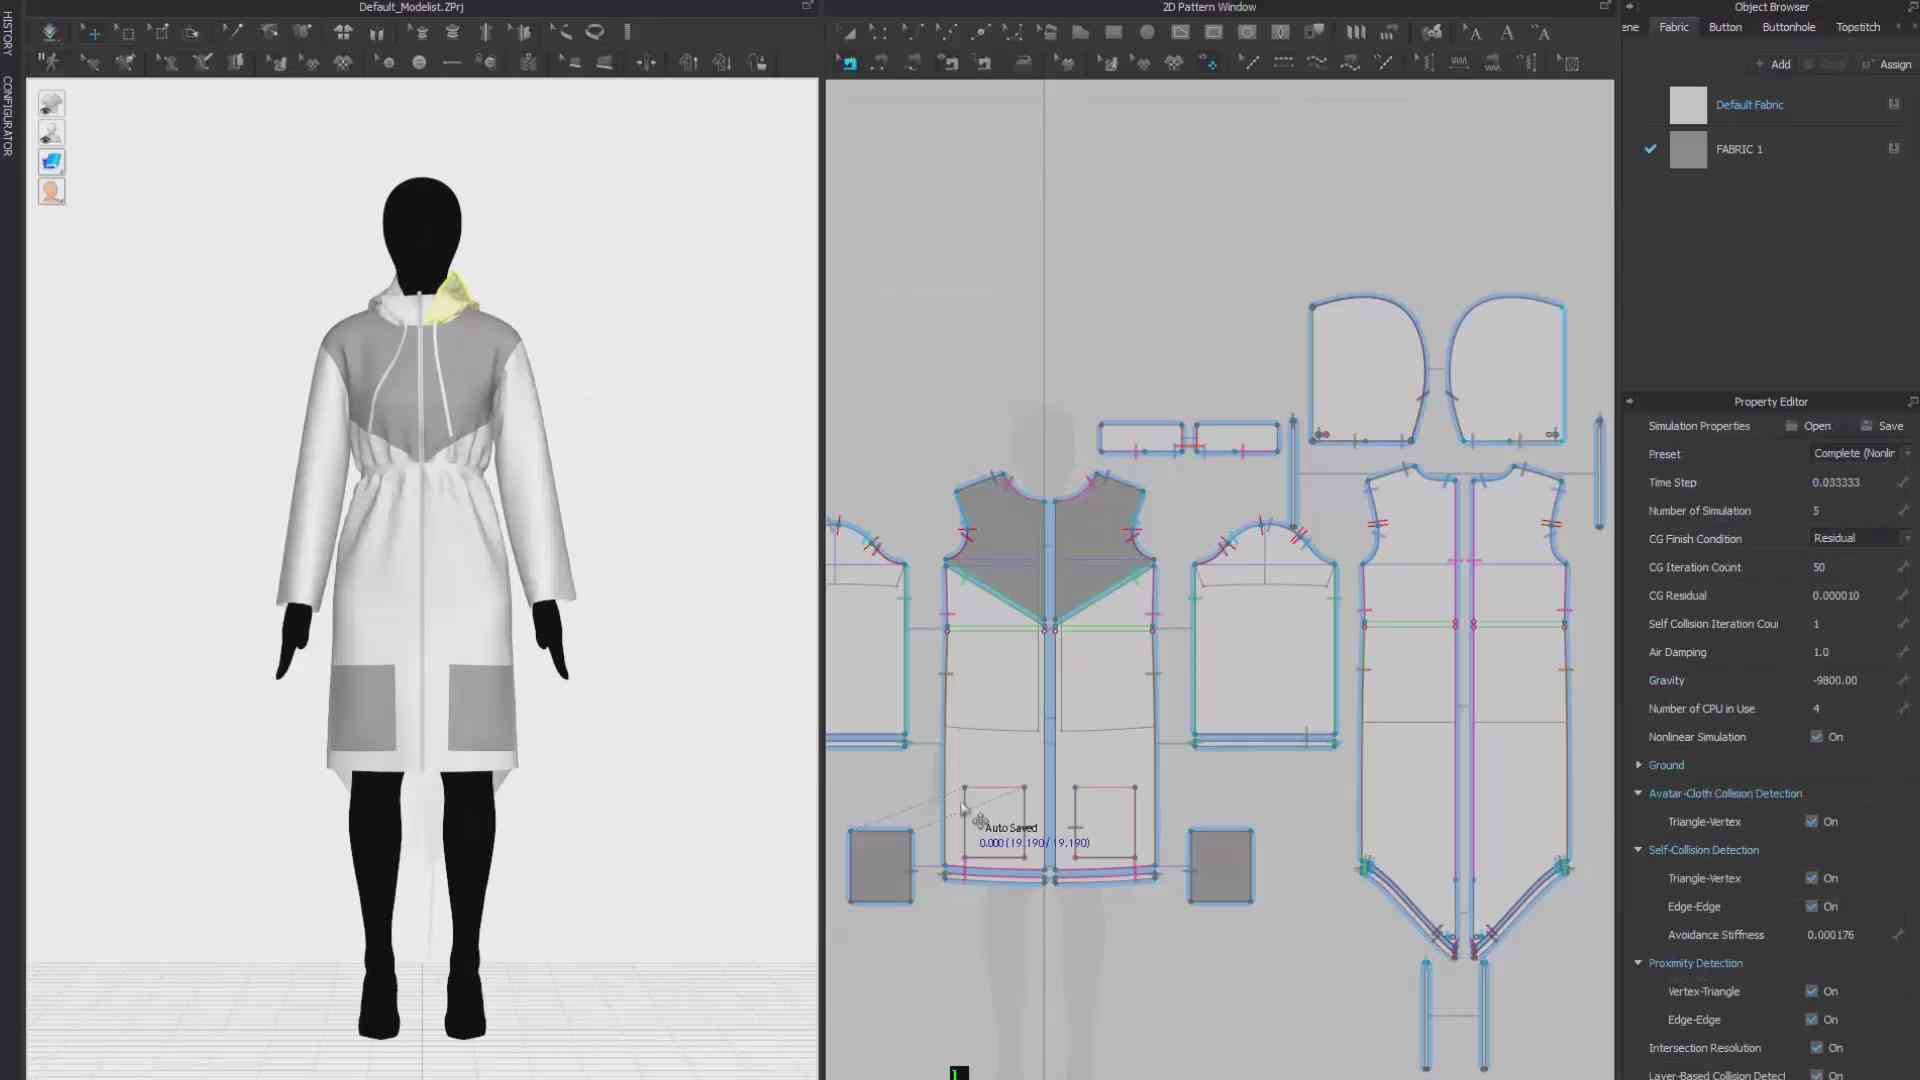Toggle Nonlinear Simulation checkbox
This screenshot has width=1920, height=1080.
coord(1816,737)
